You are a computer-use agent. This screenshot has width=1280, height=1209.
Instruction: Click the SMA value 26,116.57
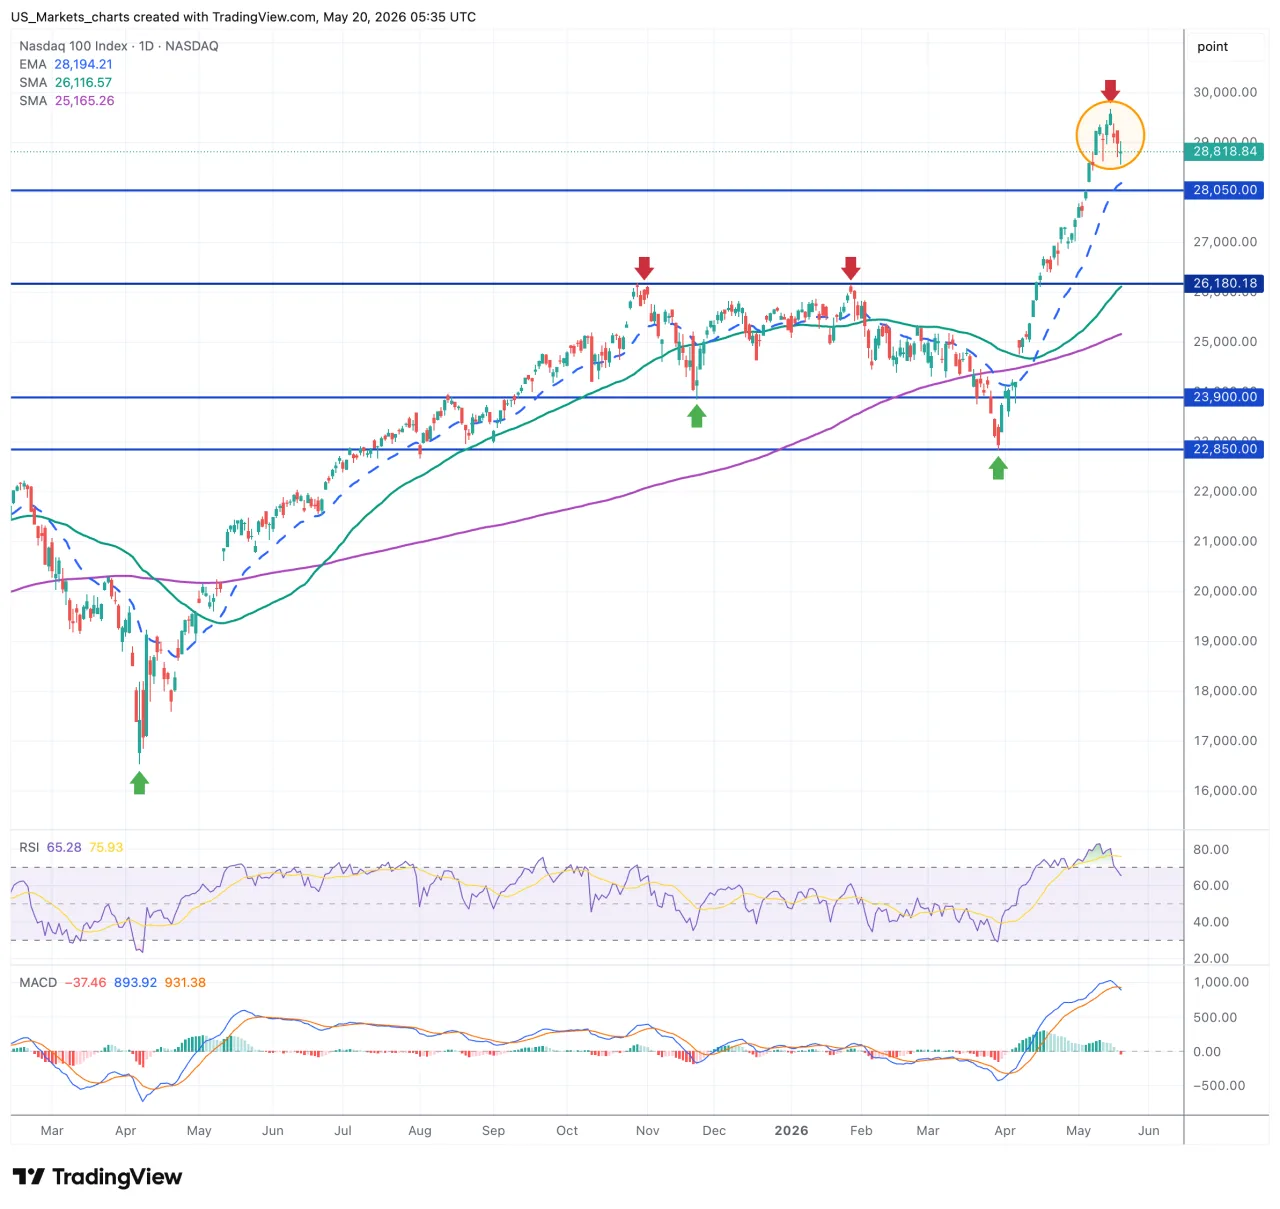pos(83,83)
